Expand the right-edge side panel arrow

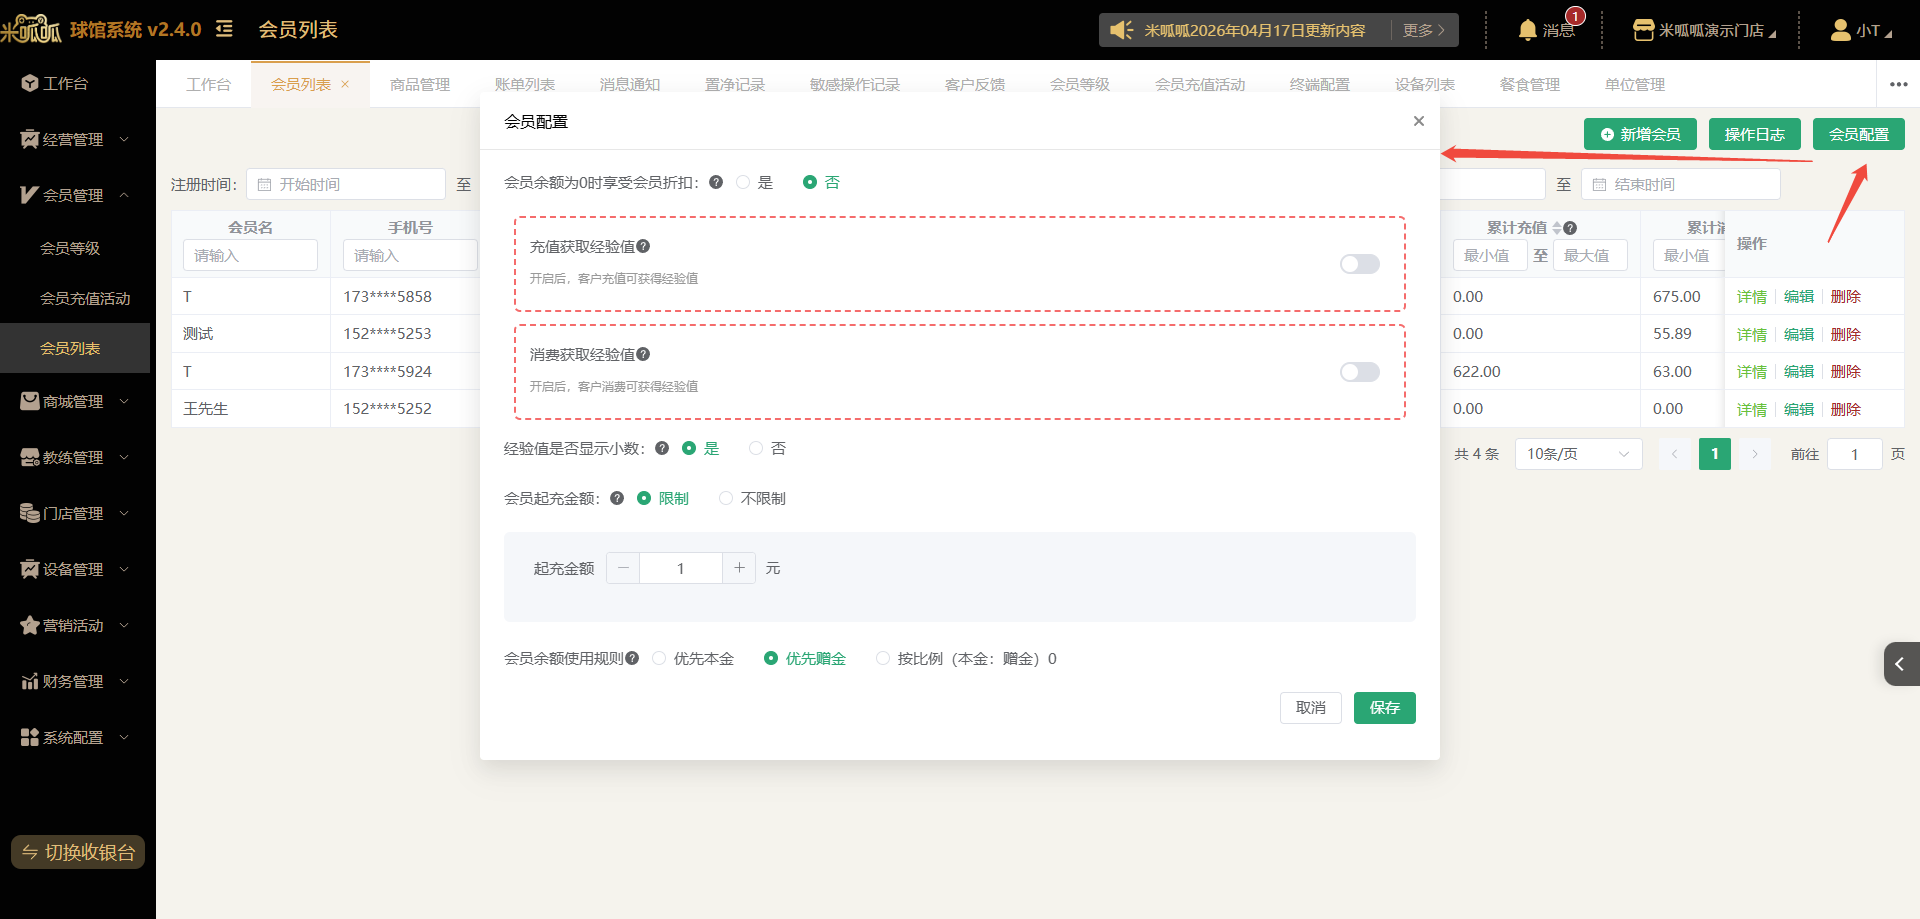[x=1901, y=664]
